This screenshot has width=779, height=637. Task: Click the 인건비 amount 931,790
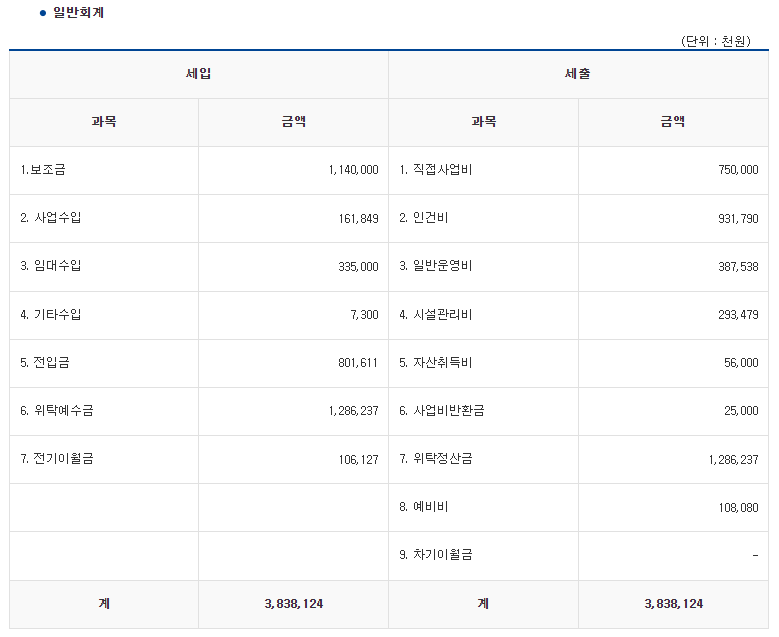(x=738, y=219)
